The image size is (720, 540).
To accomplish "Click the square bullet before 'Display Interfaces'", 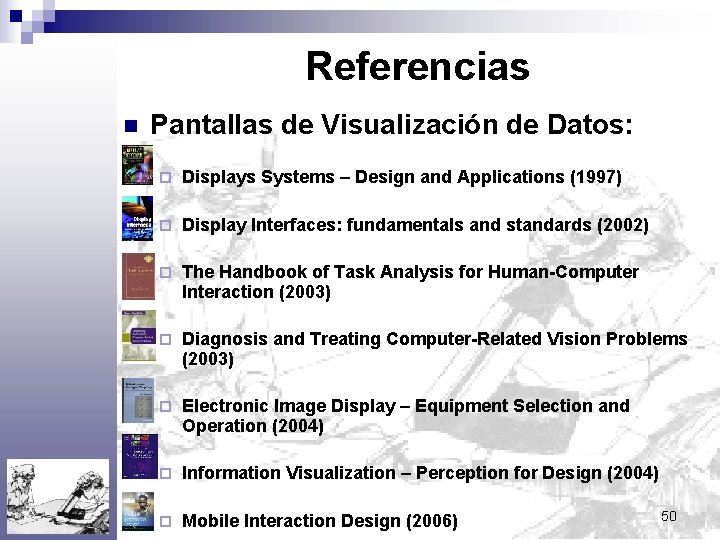I will click(x=166, y=225).
